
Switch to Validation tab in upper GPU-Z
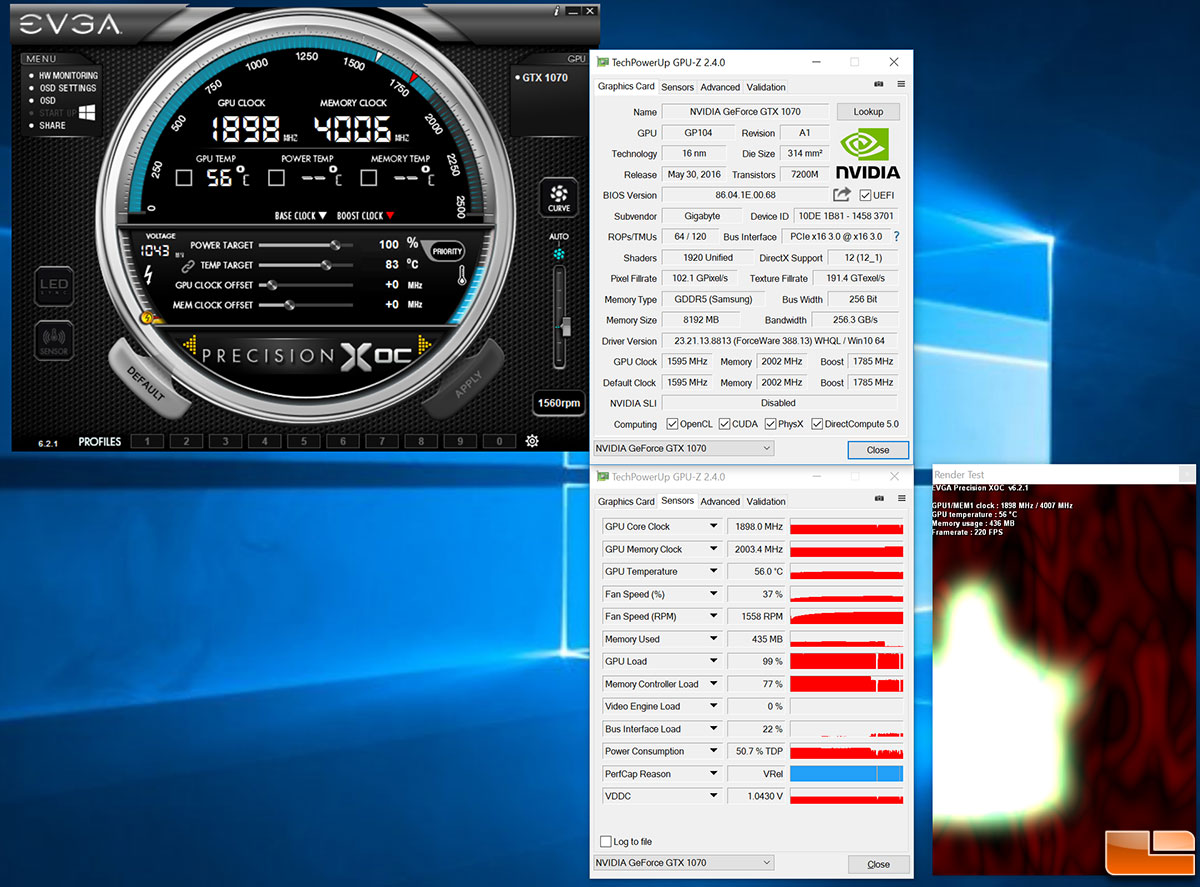pyautogui.click(x=766, y=87)
